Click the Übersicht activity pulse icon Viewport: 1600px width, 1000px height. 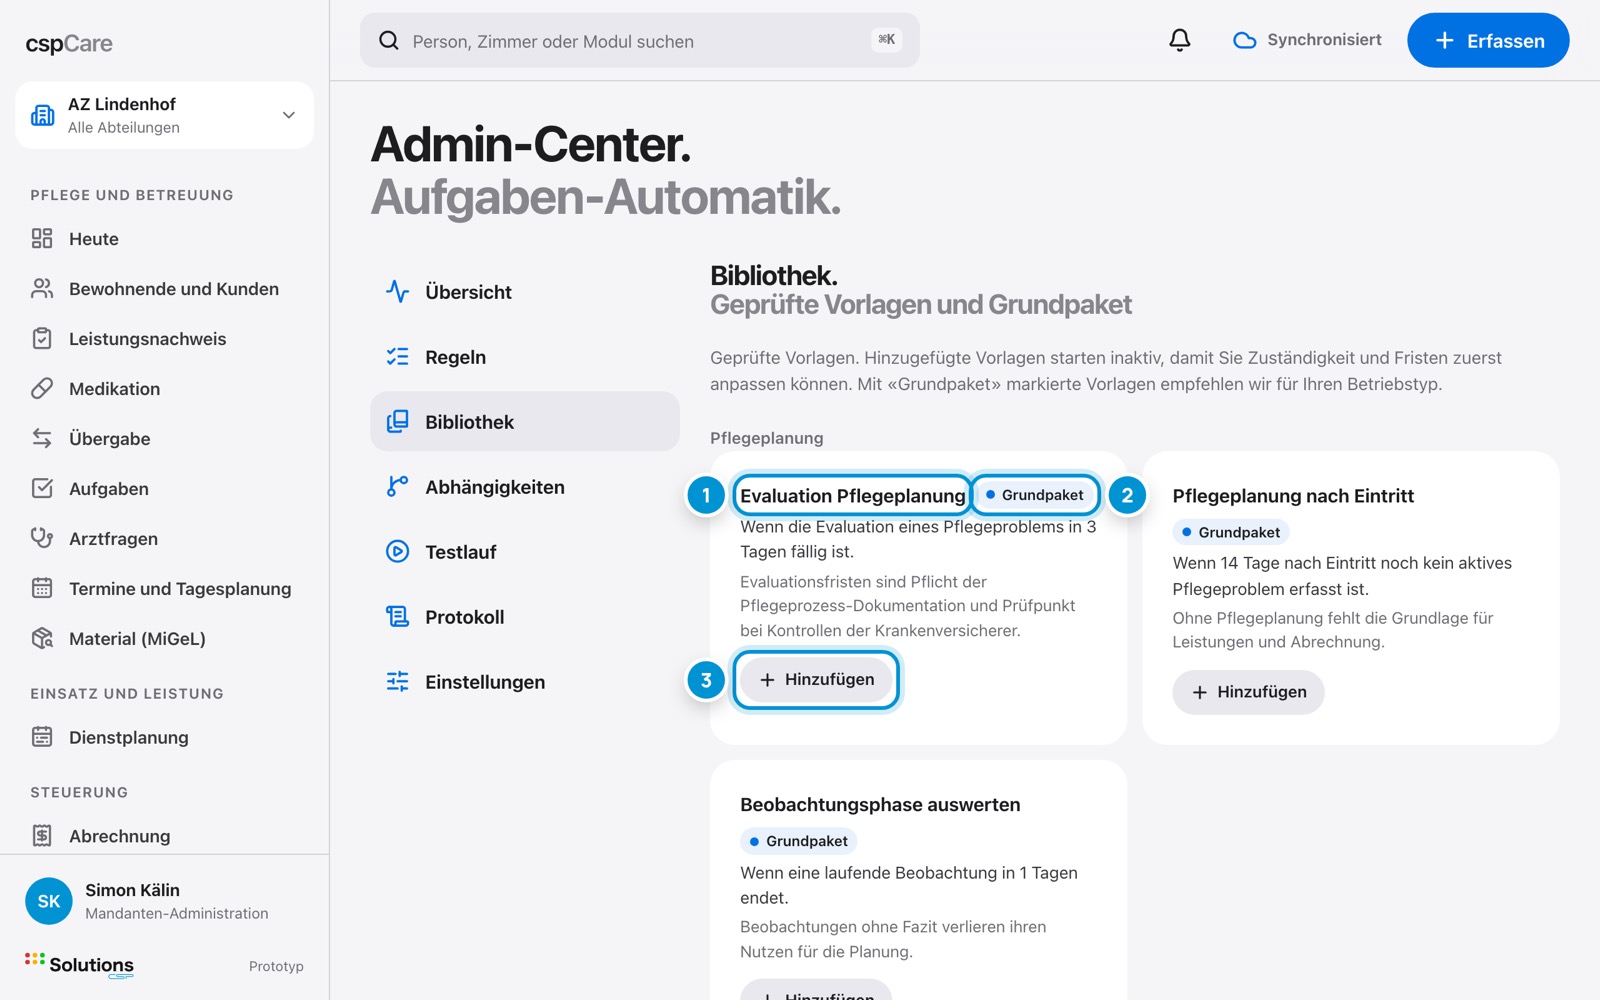[398, 291]
